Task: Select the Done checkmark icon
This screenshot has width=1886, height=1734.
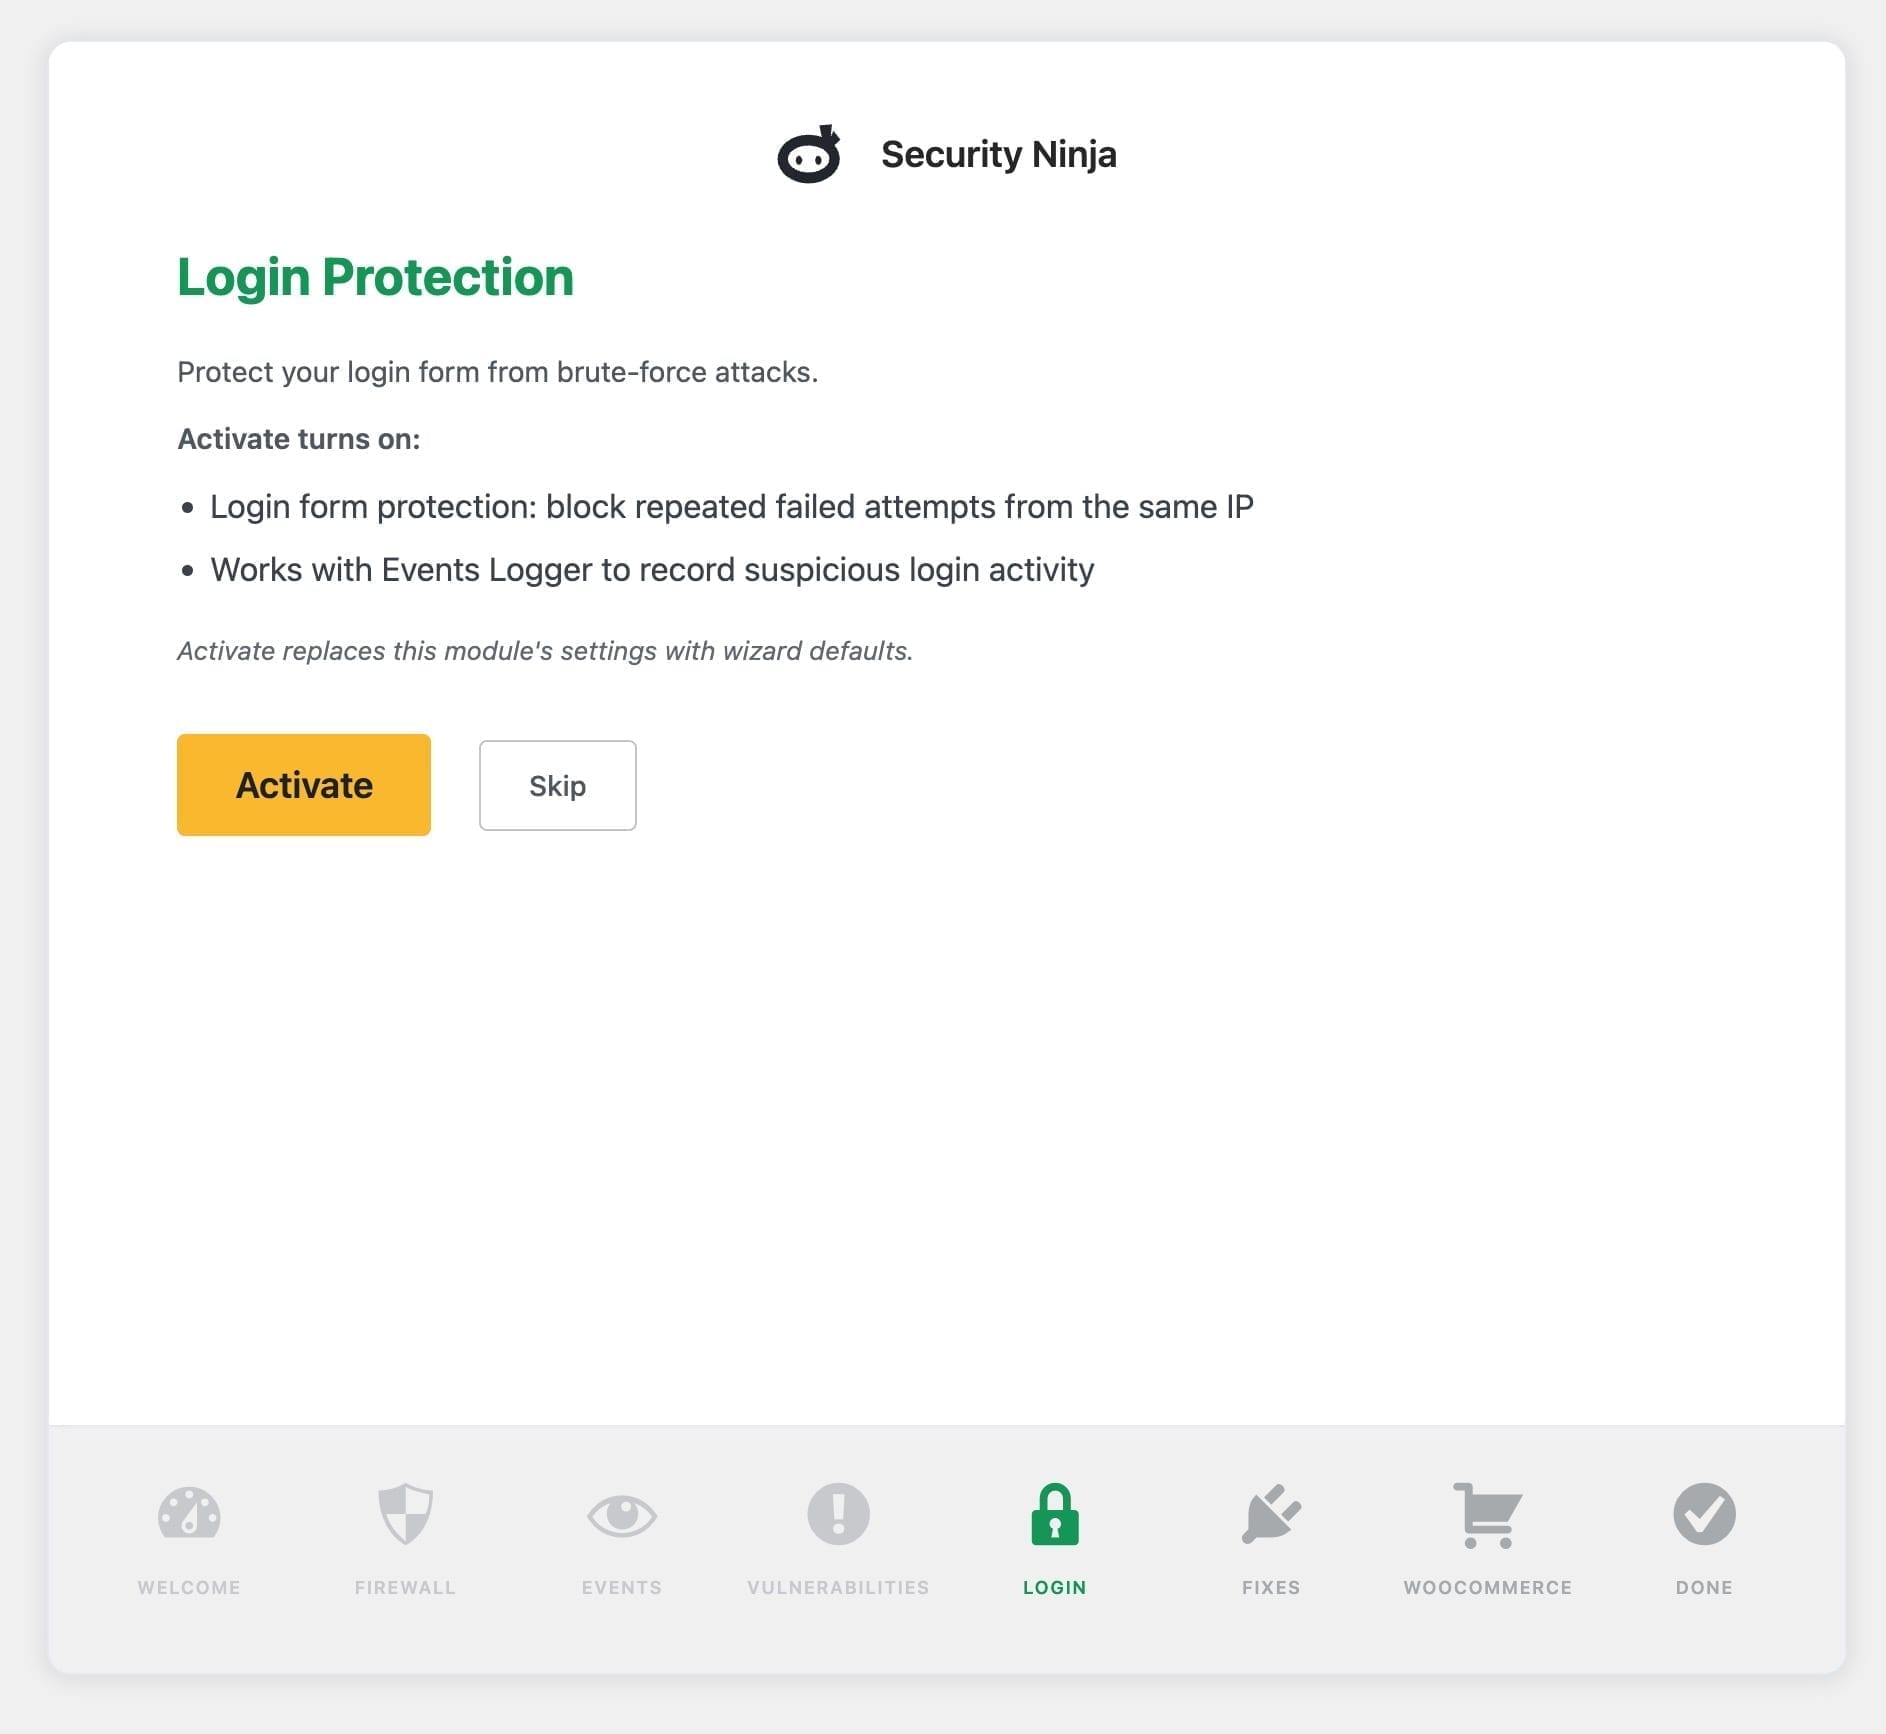Action: 1704,1514
